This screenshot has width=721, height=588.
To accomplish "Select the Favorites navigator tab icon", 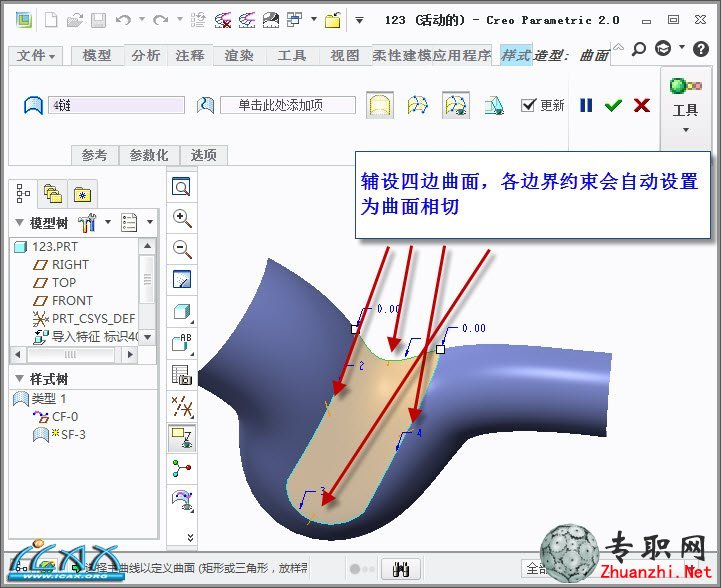I will [82, 194].
